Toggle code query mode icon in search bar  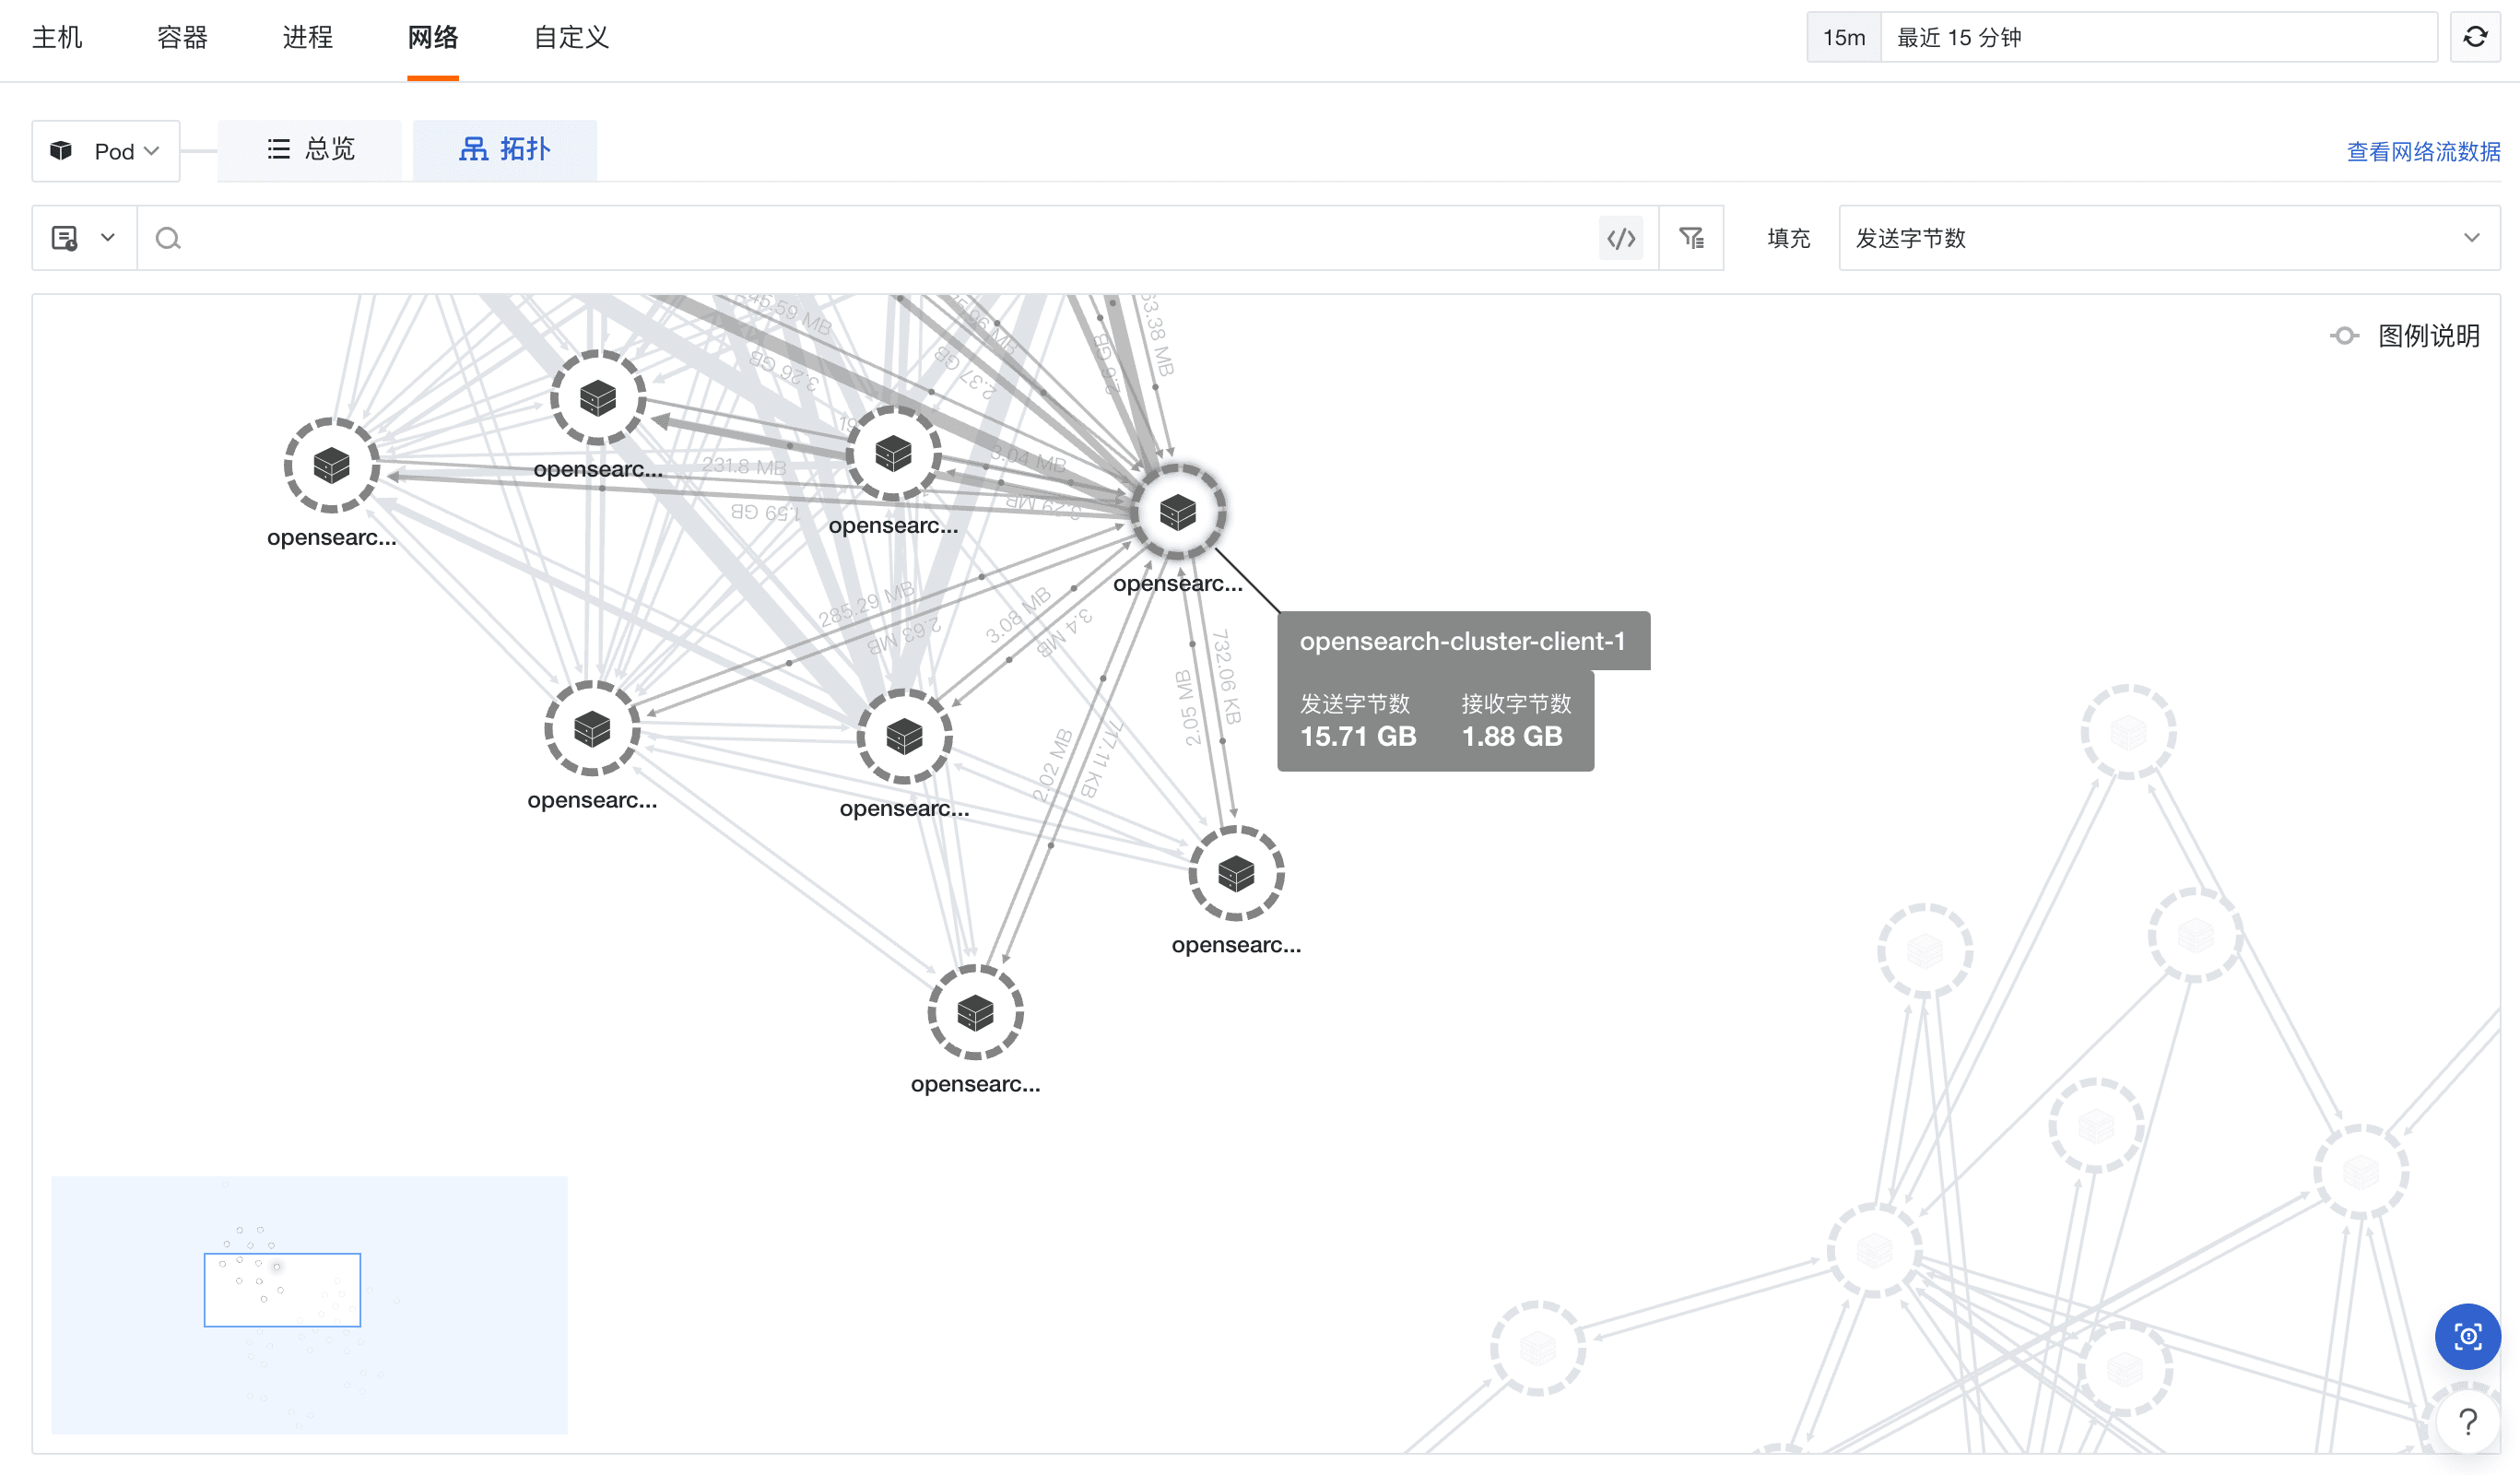coord(1620,238)
